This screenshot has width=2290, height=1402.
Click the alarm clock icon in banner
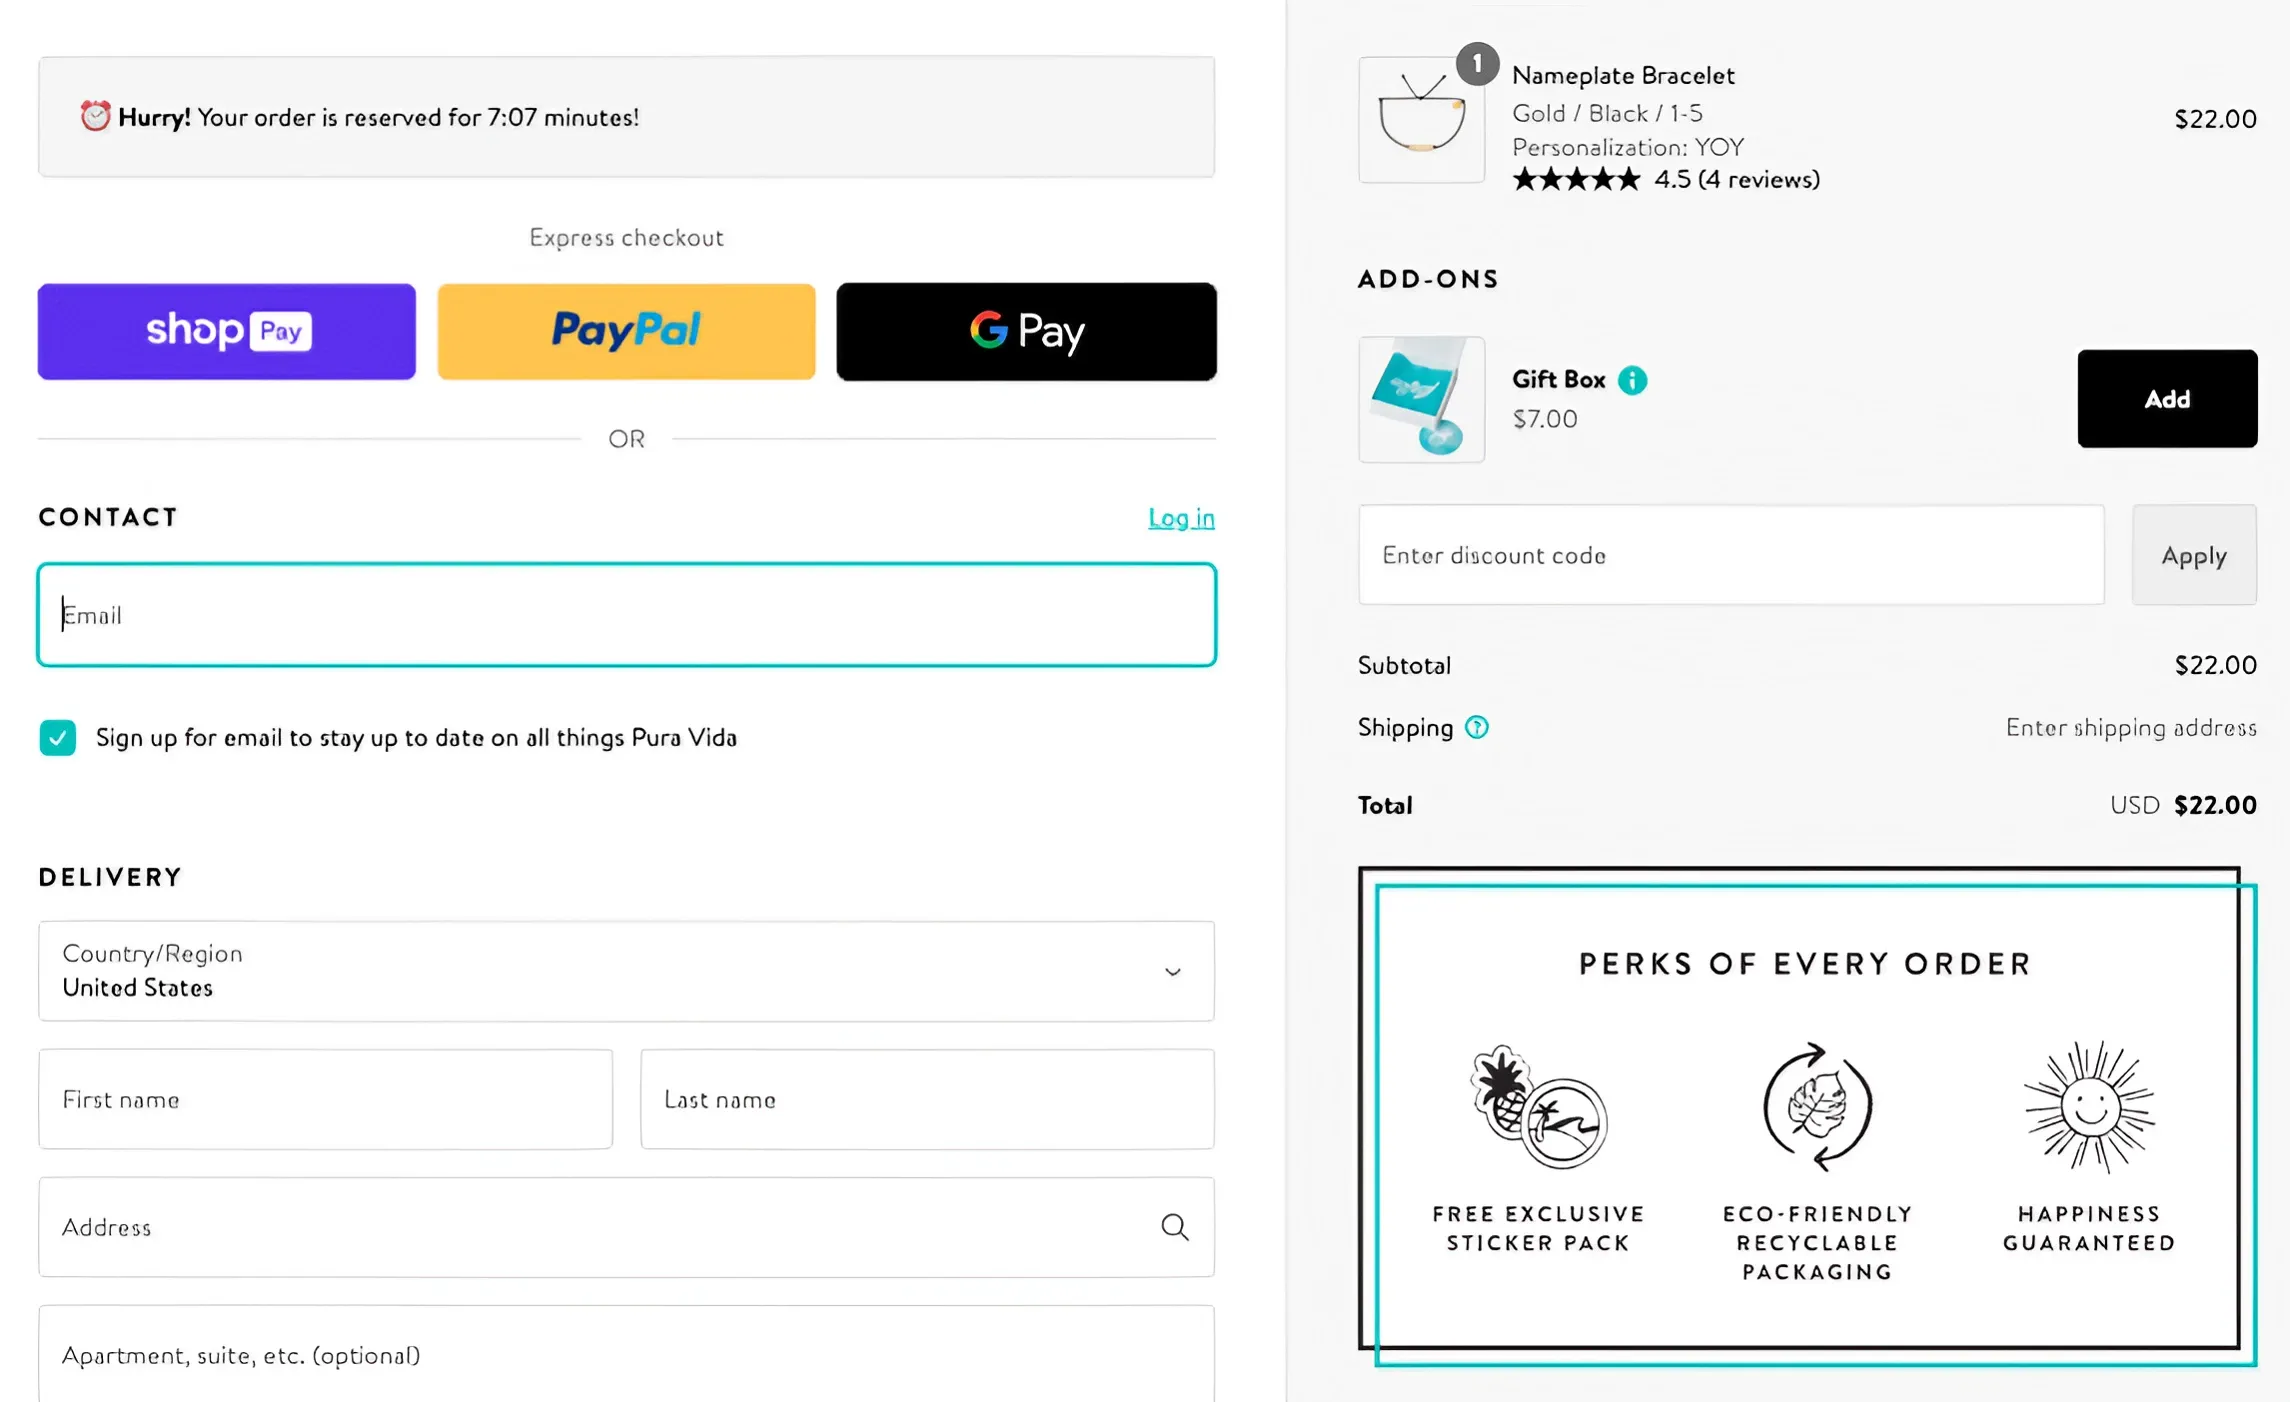(95, 116)
